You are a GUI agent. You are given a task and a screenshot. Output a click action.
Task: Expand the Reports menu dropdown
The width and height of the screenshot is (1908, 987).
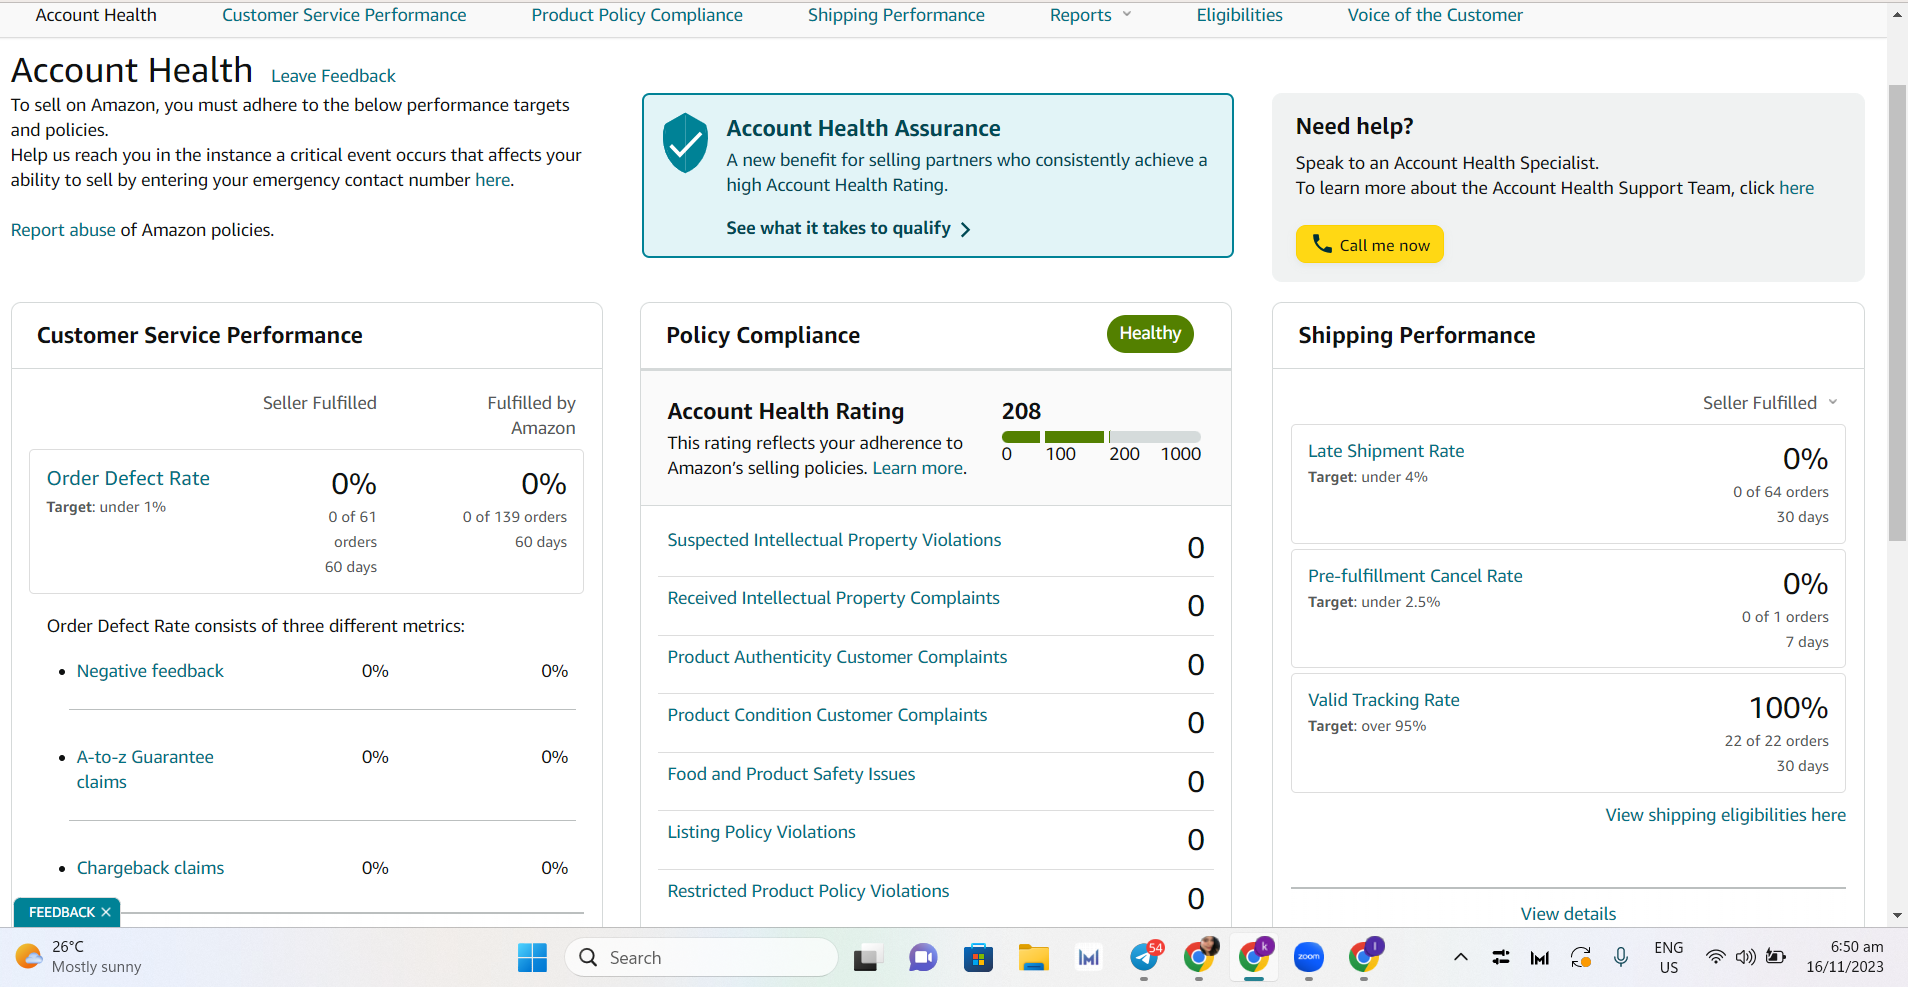(1090, 15)
